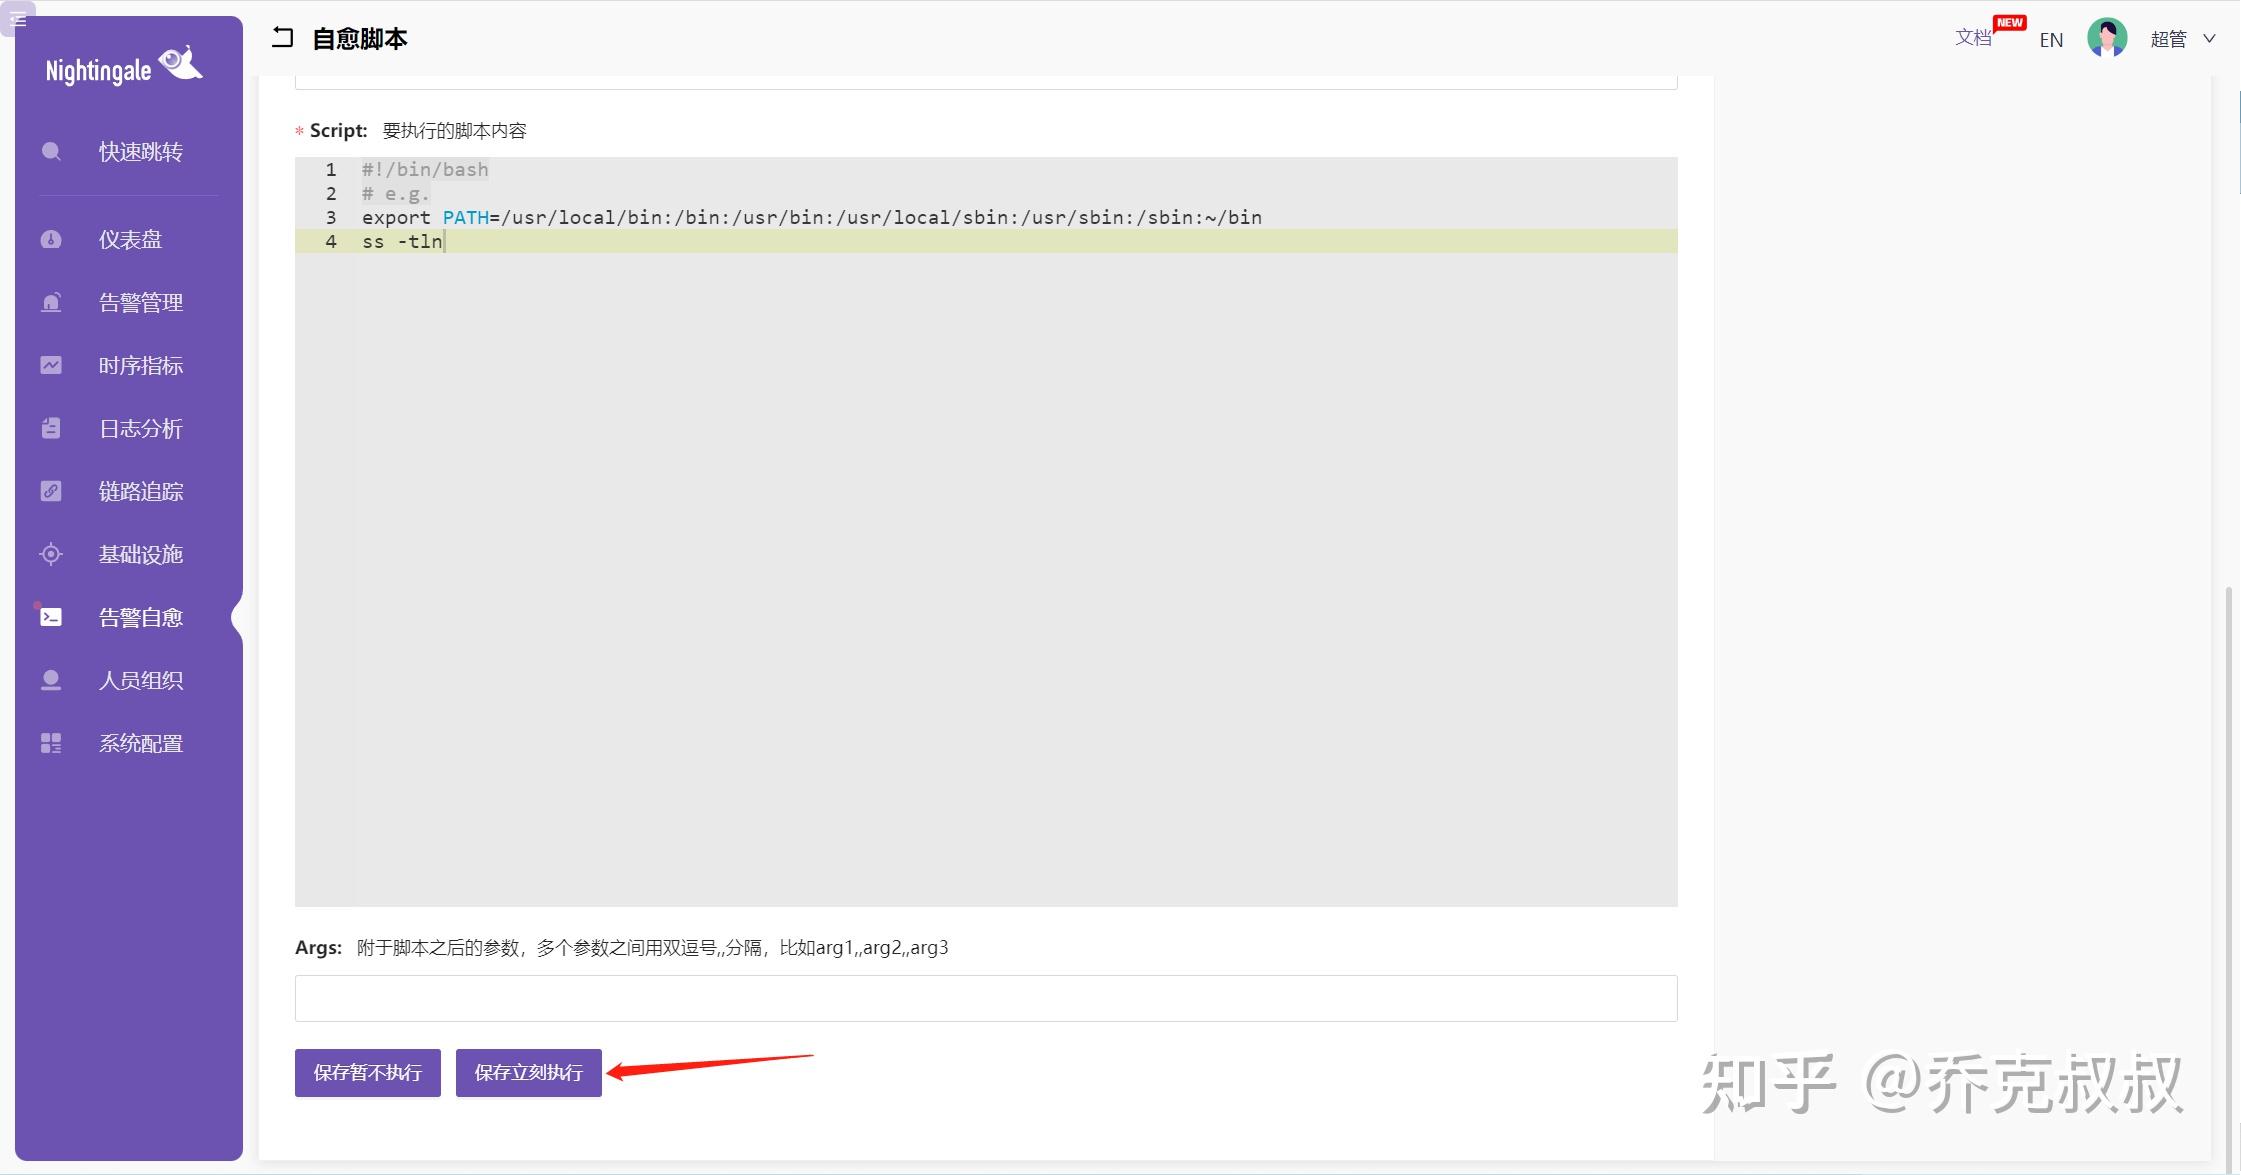Click the alert self-healing terminal icon
2241x1175 pixels.
tap(51, 618)
